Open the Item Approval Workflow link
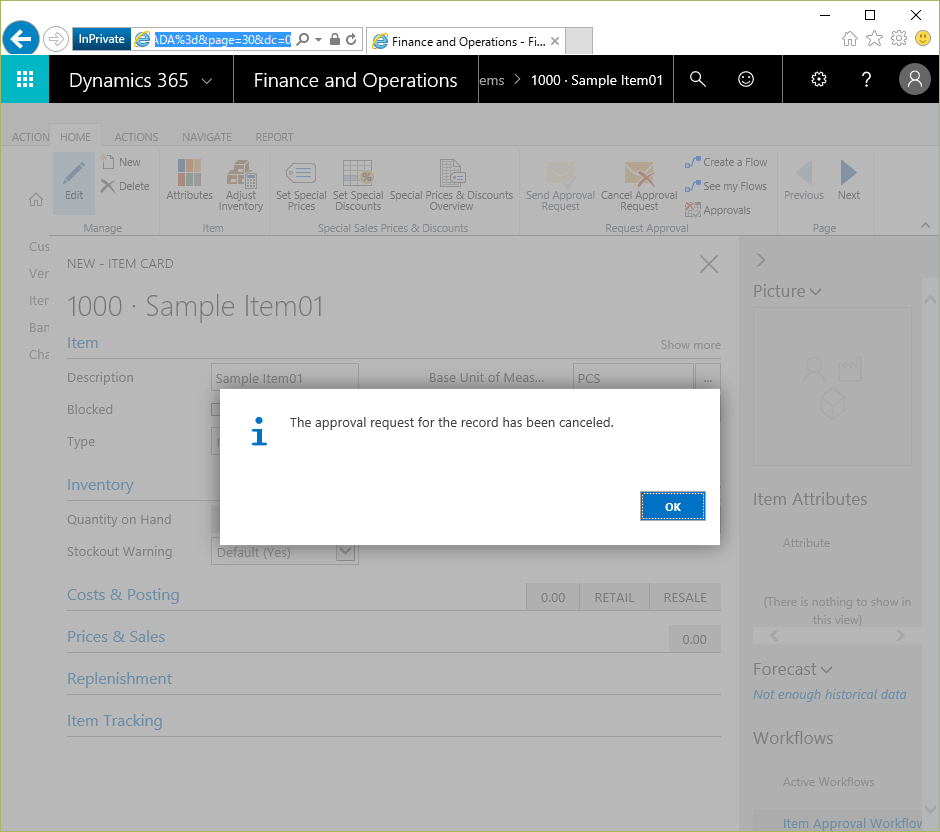 tap(851, 823)
